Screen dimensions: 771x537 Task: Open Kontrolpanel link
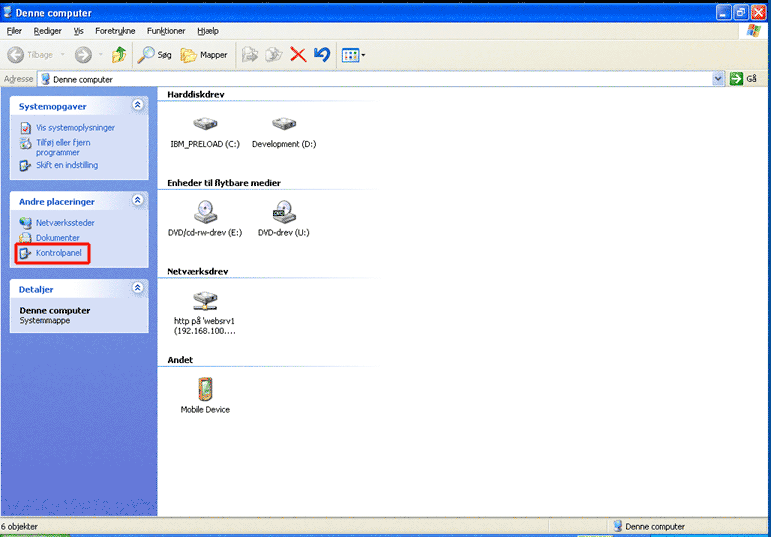click(x=59, y=253)
